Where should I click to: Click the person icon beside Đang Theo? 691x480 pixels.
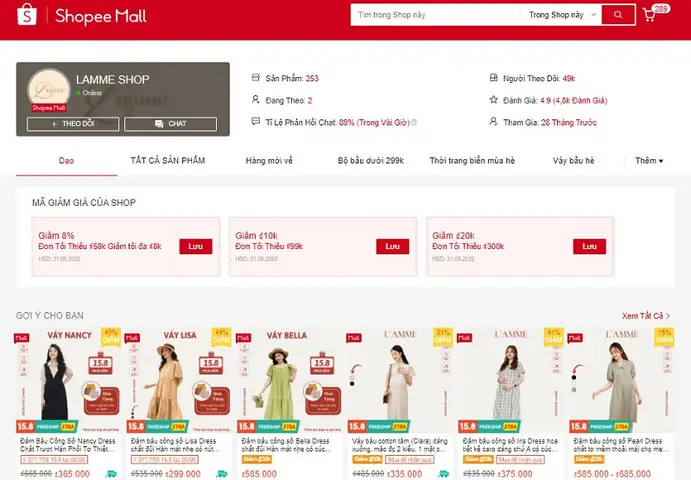coord(256,99)
